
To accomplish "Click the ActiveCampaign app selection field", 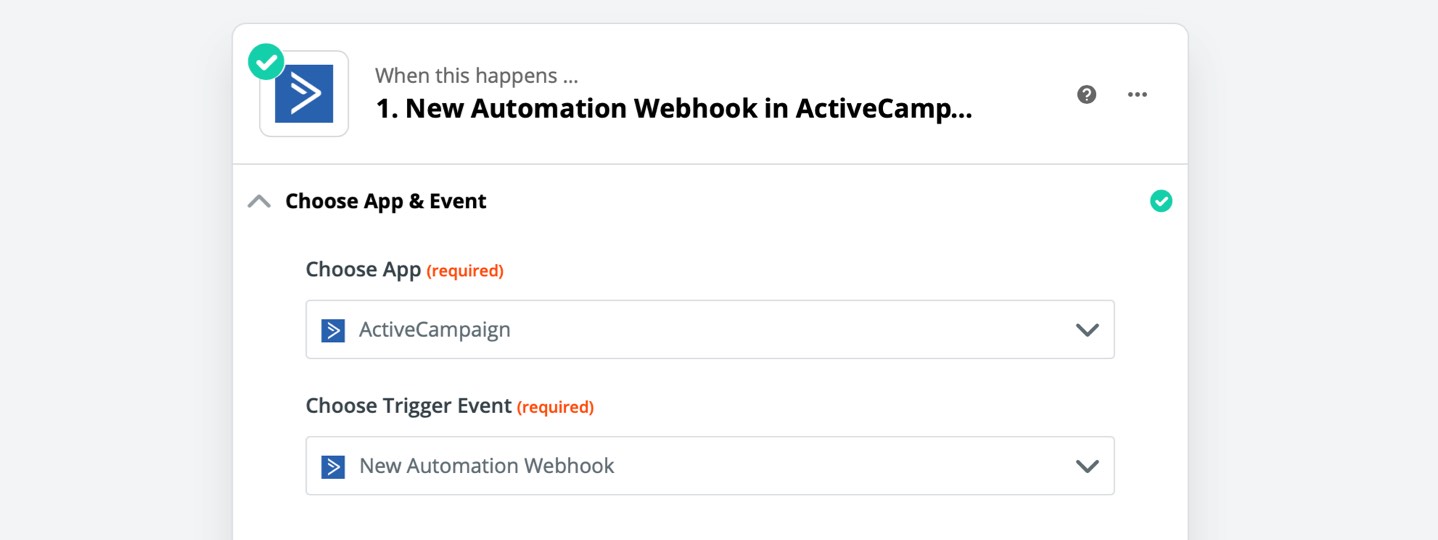I will 710,329.
